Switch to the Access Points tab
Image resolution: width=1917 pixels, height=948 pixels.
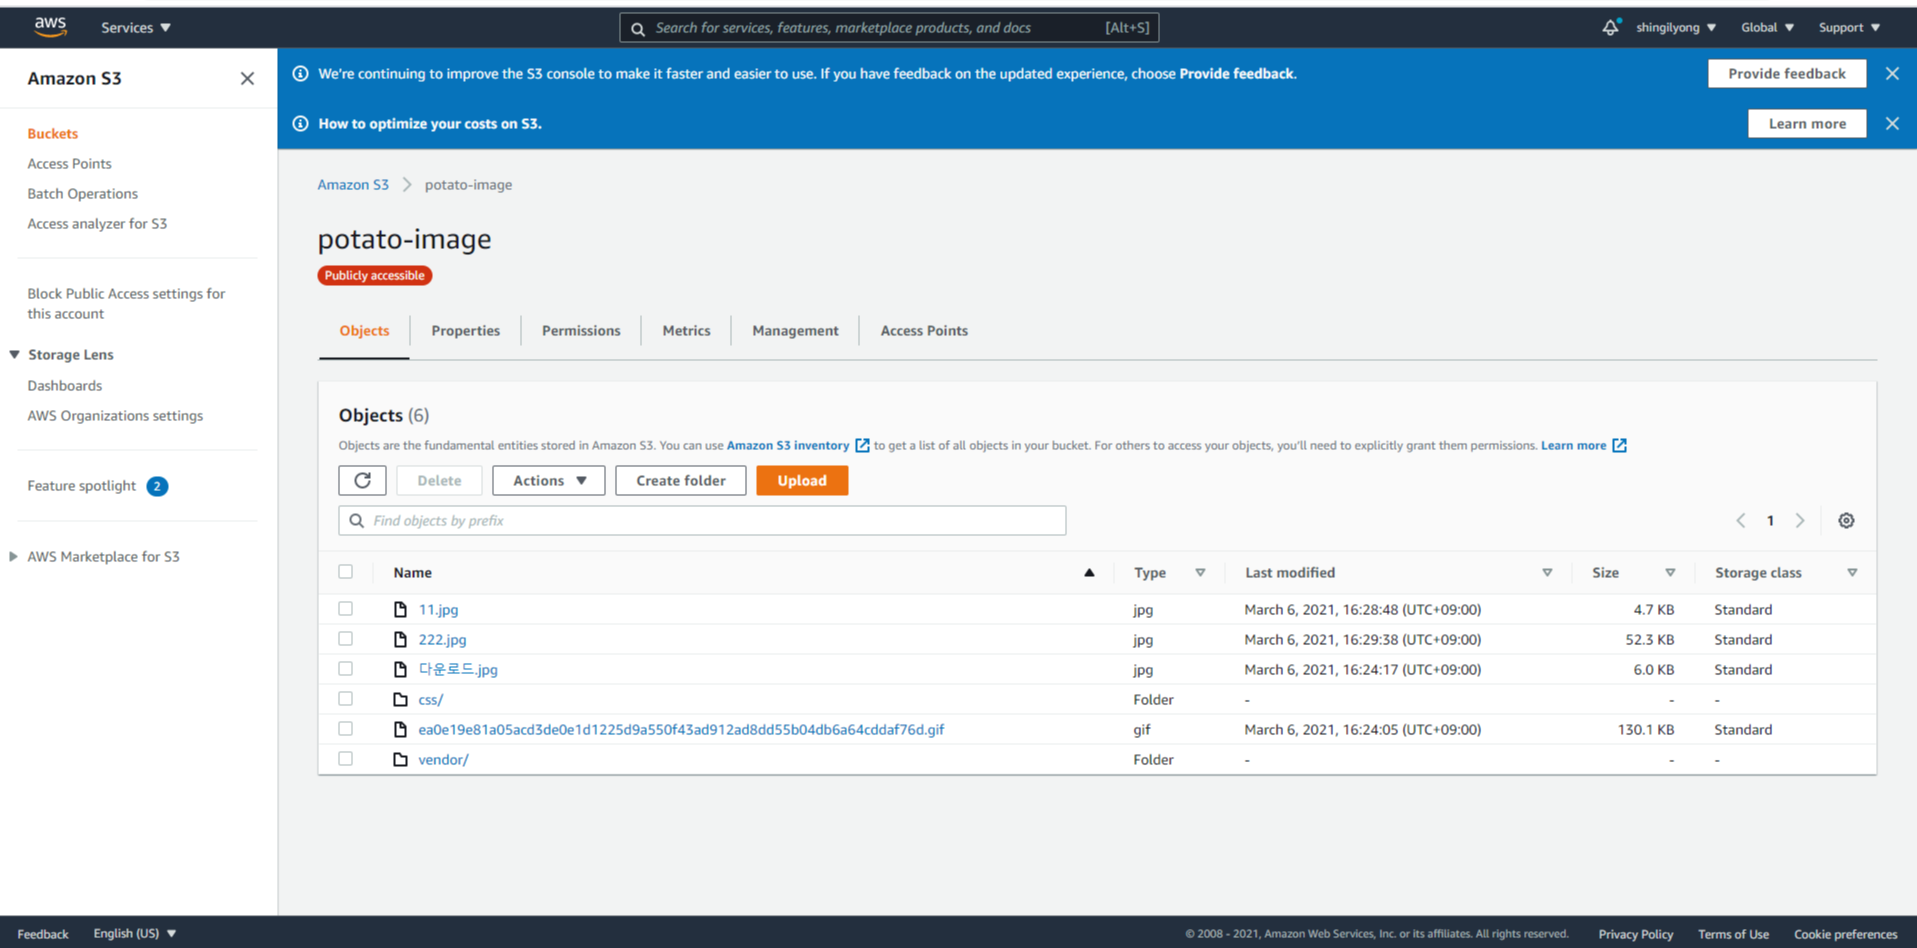(924, 331)
